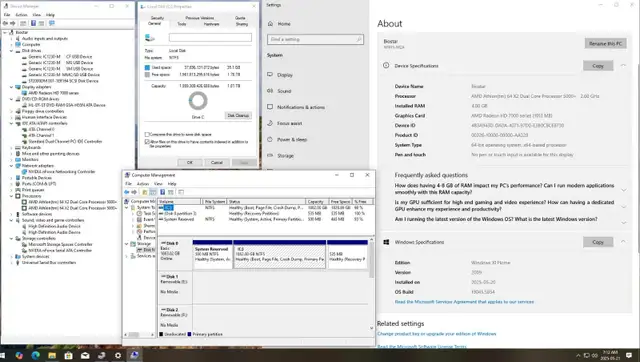Open Help menu in Computer Management
This screenshot has height=362, width=640.
[x=172, y=184]
